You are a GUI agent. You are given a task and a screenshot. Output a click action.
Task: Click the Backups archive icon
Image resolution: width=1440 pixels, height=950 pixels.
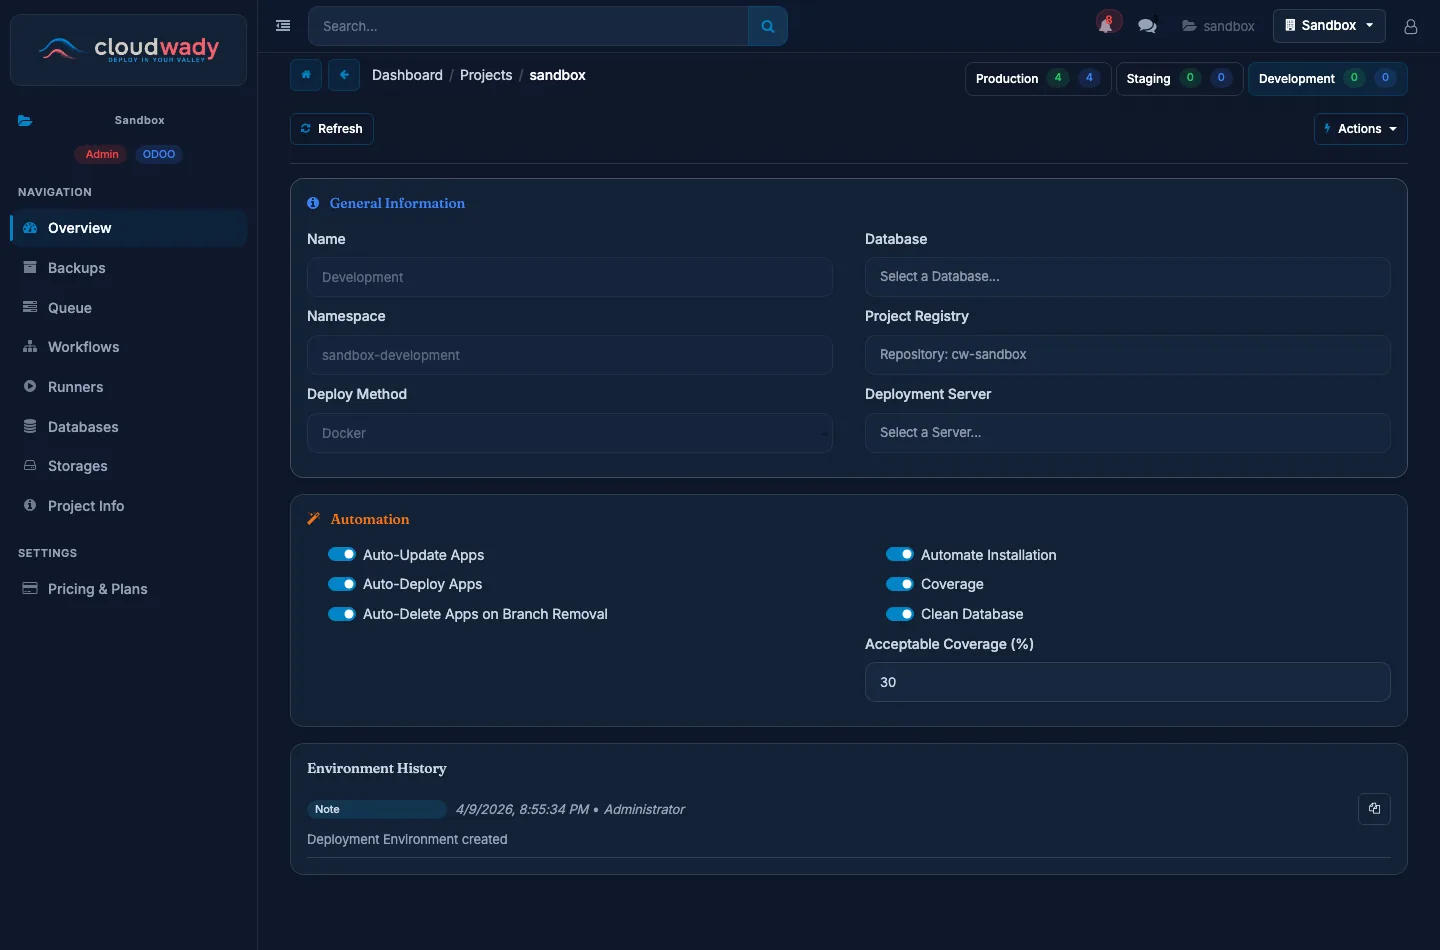[x=30, y=268]
